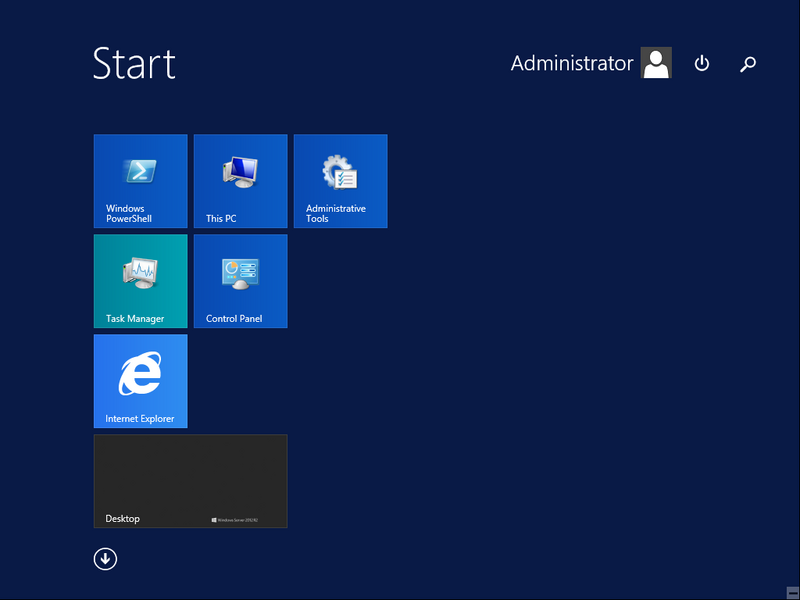Click the 'This PC' tile label
800x600 pixels.
tap(221, 219)
